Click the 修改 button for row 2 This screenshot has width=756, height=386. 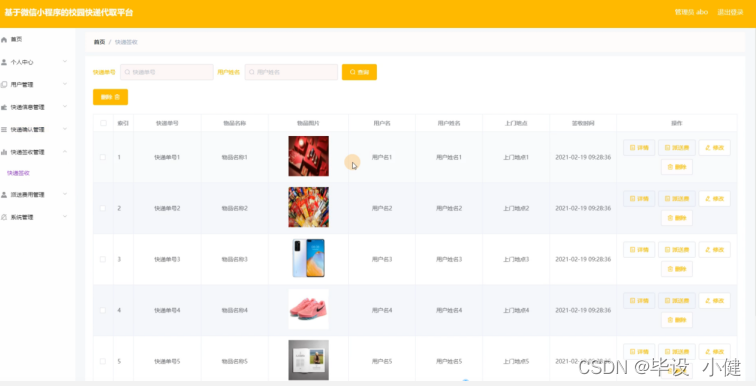pos(715,199)
